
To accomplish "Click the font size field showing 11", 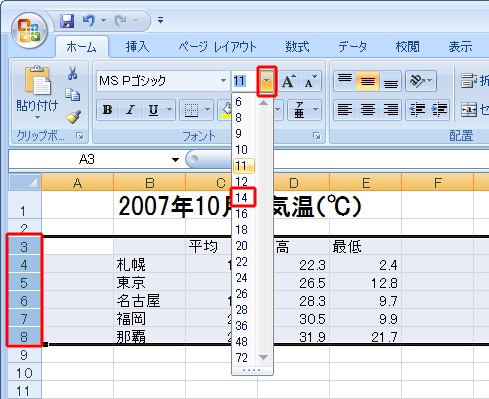I will tap(244, 81).
